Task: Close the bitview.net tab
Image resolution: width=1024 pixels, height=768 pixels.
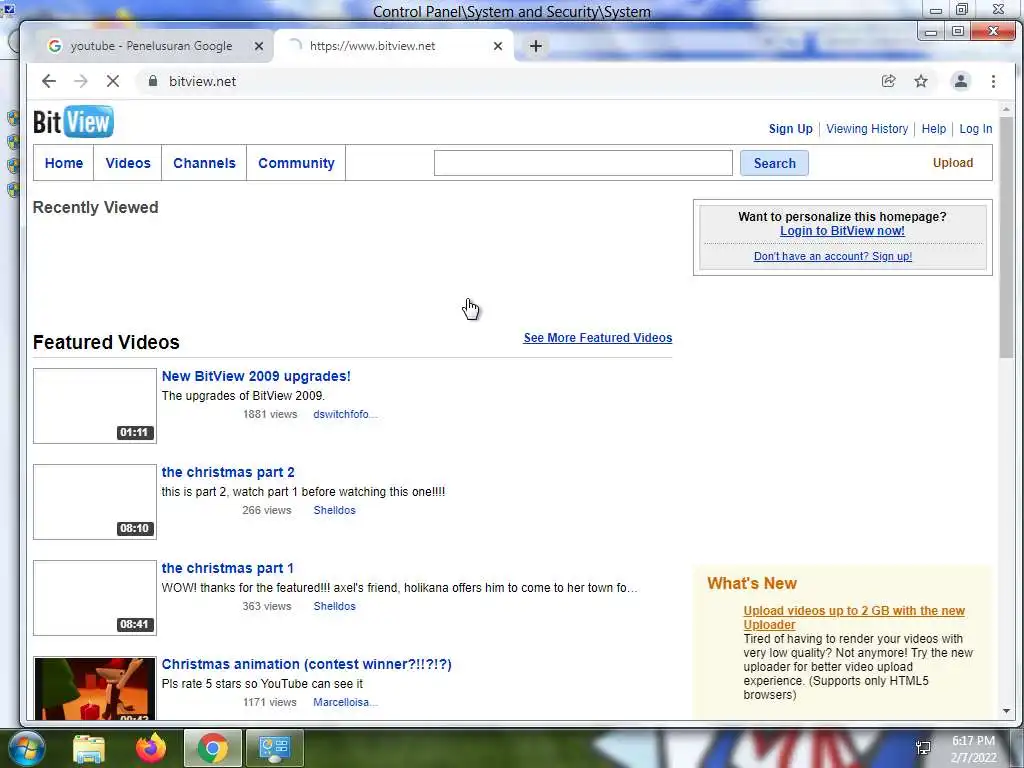Action: [498, 46]
